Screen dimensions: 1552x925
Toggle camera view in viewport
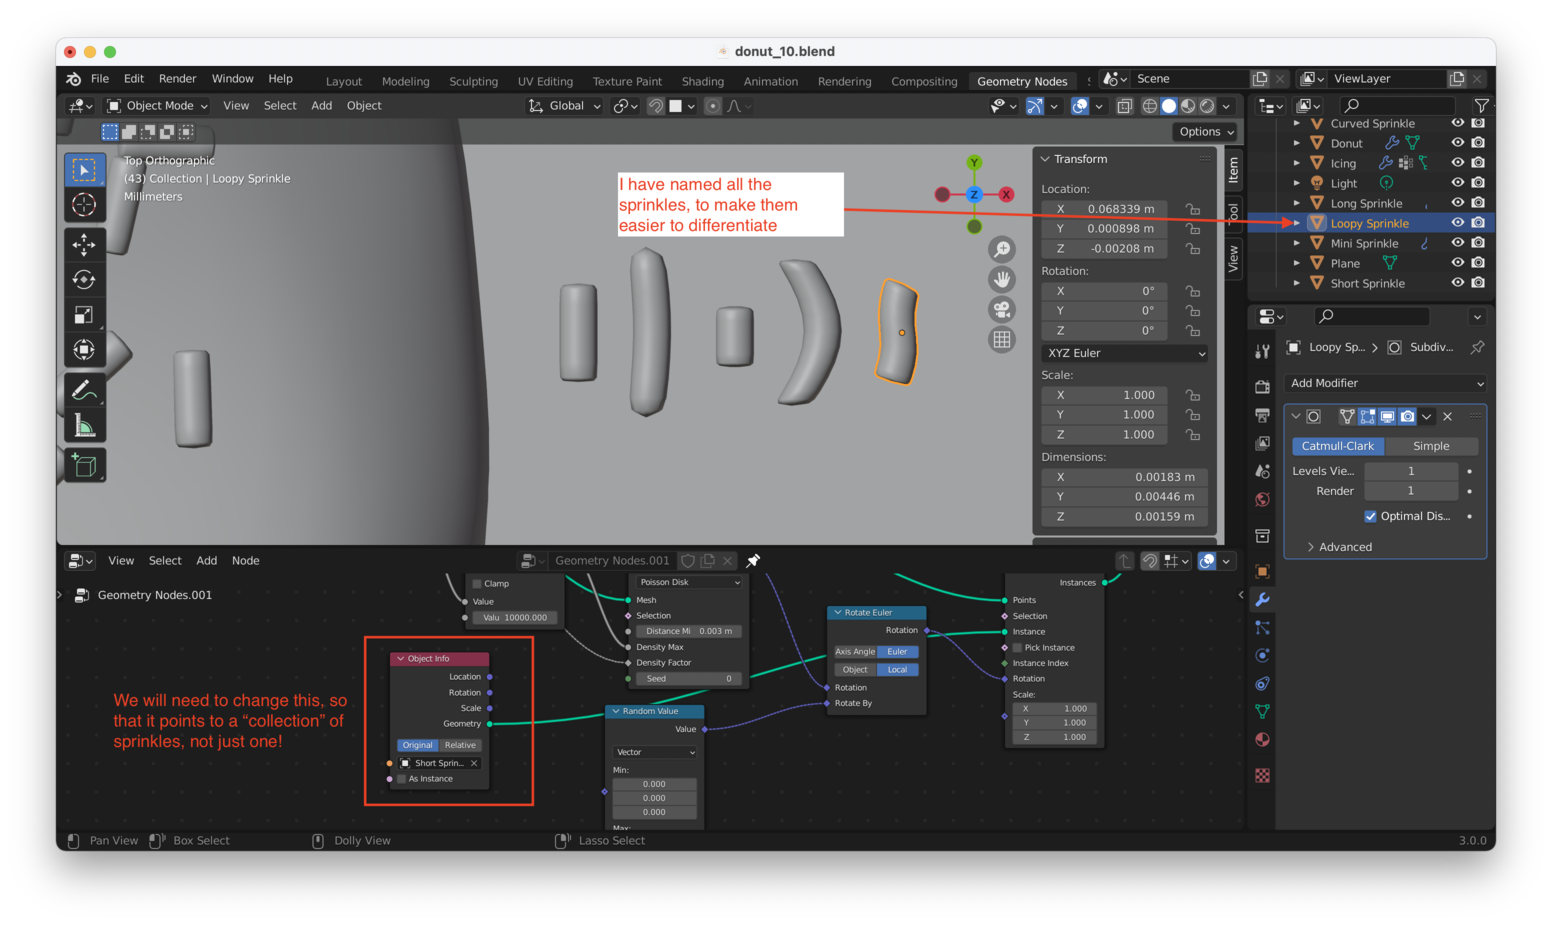[1001, 310]
